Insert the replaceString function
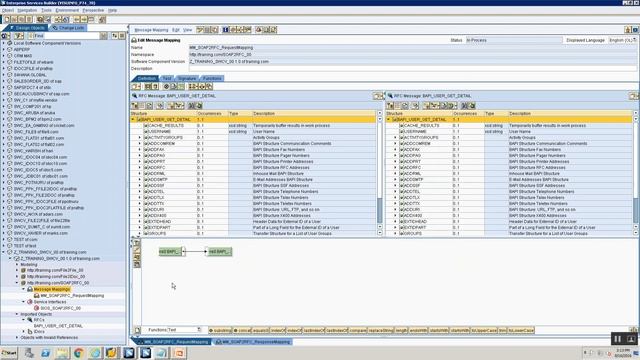The image size is (640, 360). (381, 330)
